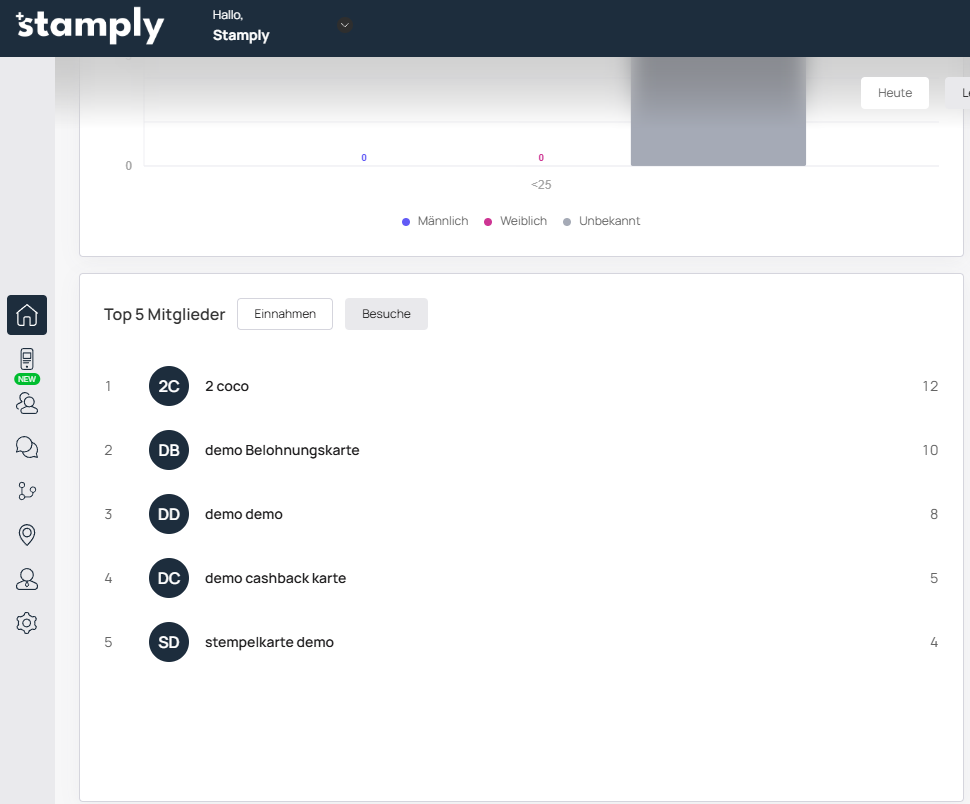Switch to the Besuche tab
Screen dimensions: 970x804
[x=386, y=314]
